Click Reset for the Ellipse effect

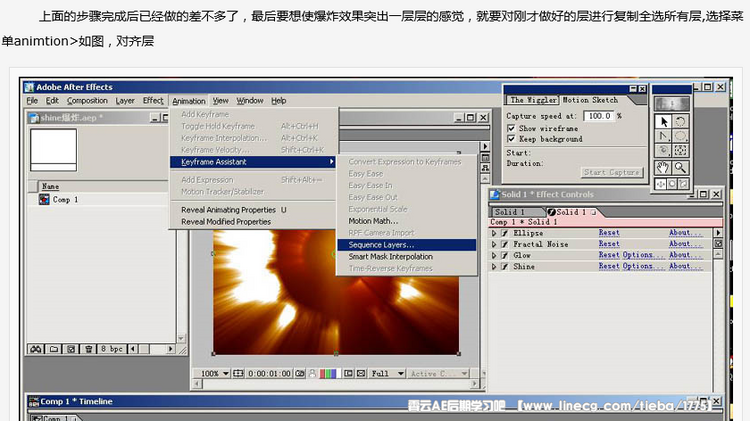click(609, 233)
